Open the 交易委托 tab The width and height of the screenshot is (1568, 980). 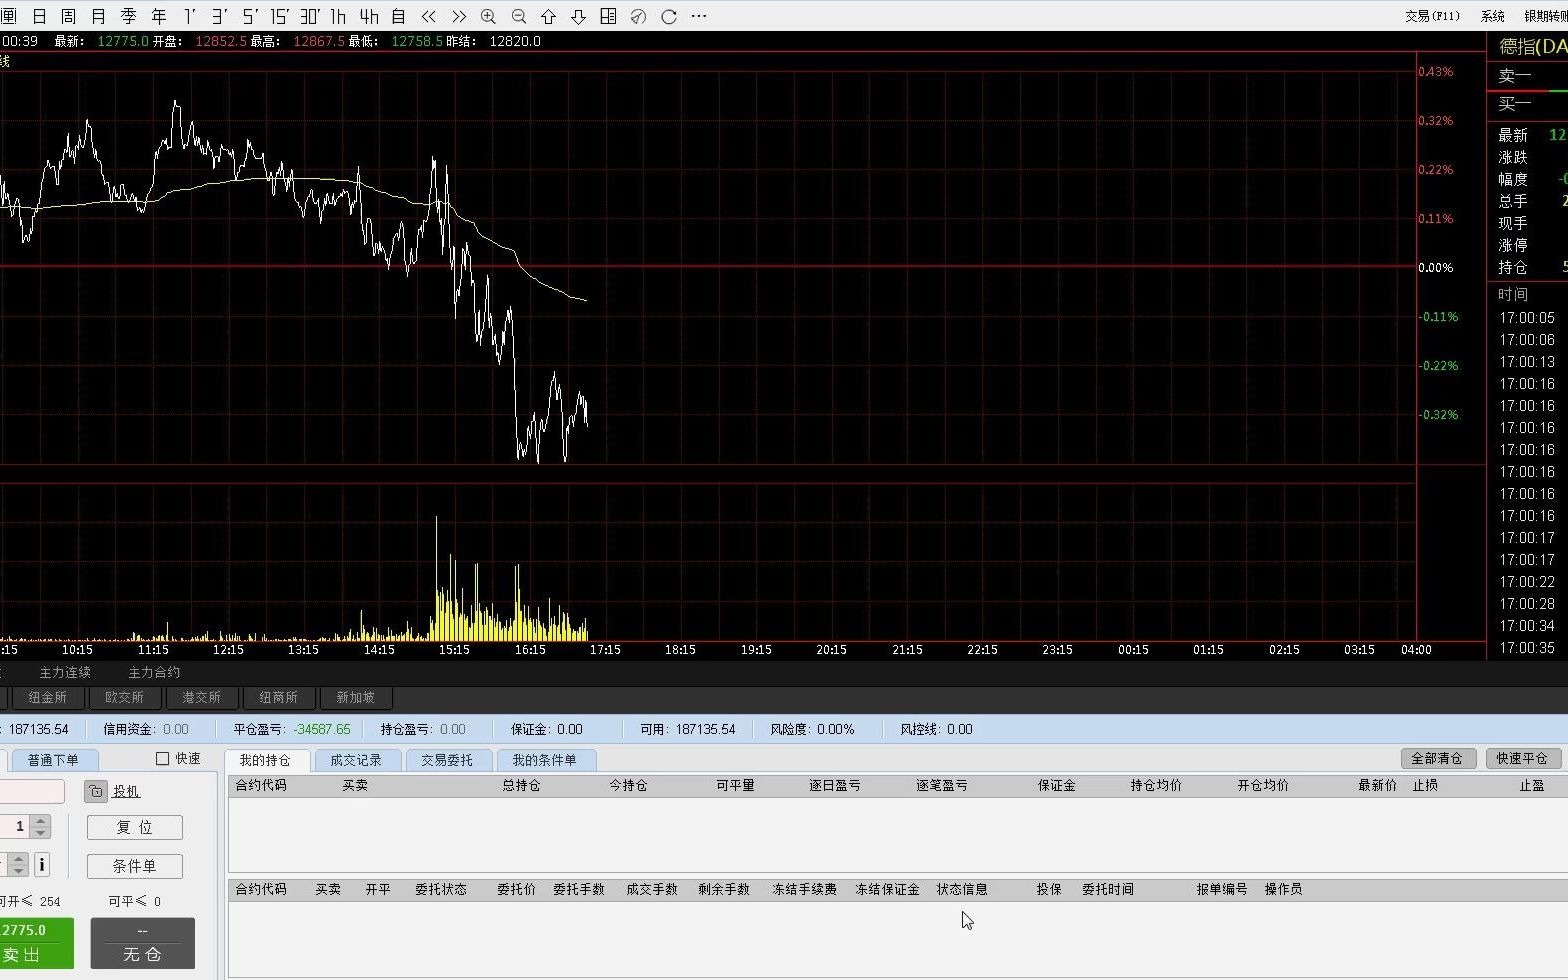447,760
